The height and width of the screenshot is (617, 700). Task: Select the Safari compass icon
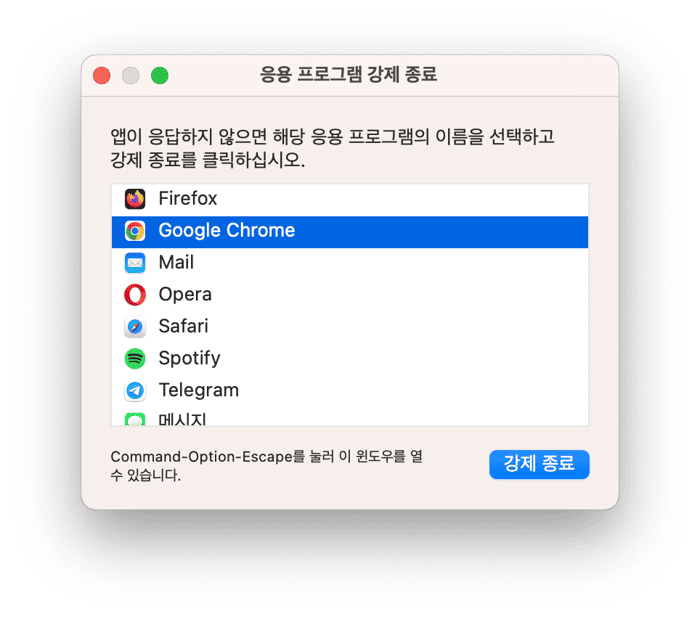pyautogui.click(x=135, y=327)
